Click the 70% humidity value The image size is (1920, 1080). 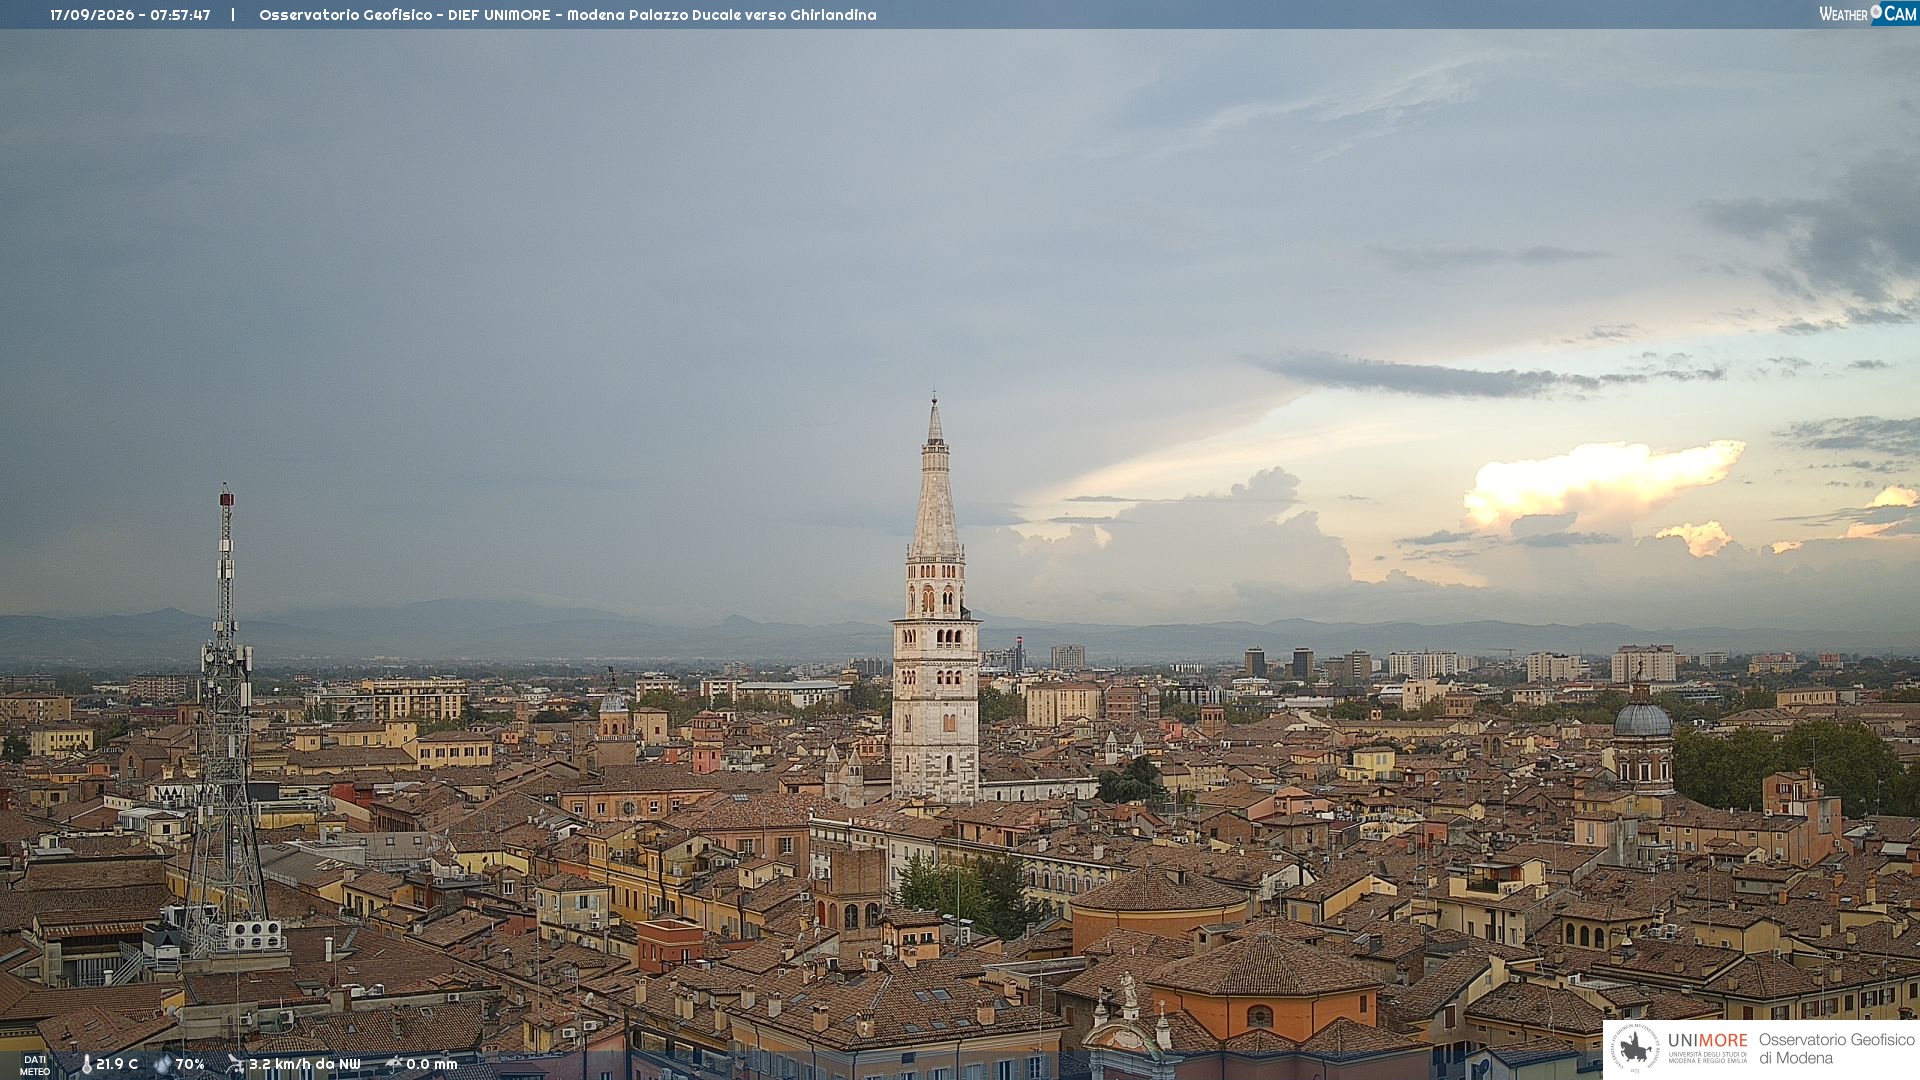pyautogui.click(x=190, y=1064)
